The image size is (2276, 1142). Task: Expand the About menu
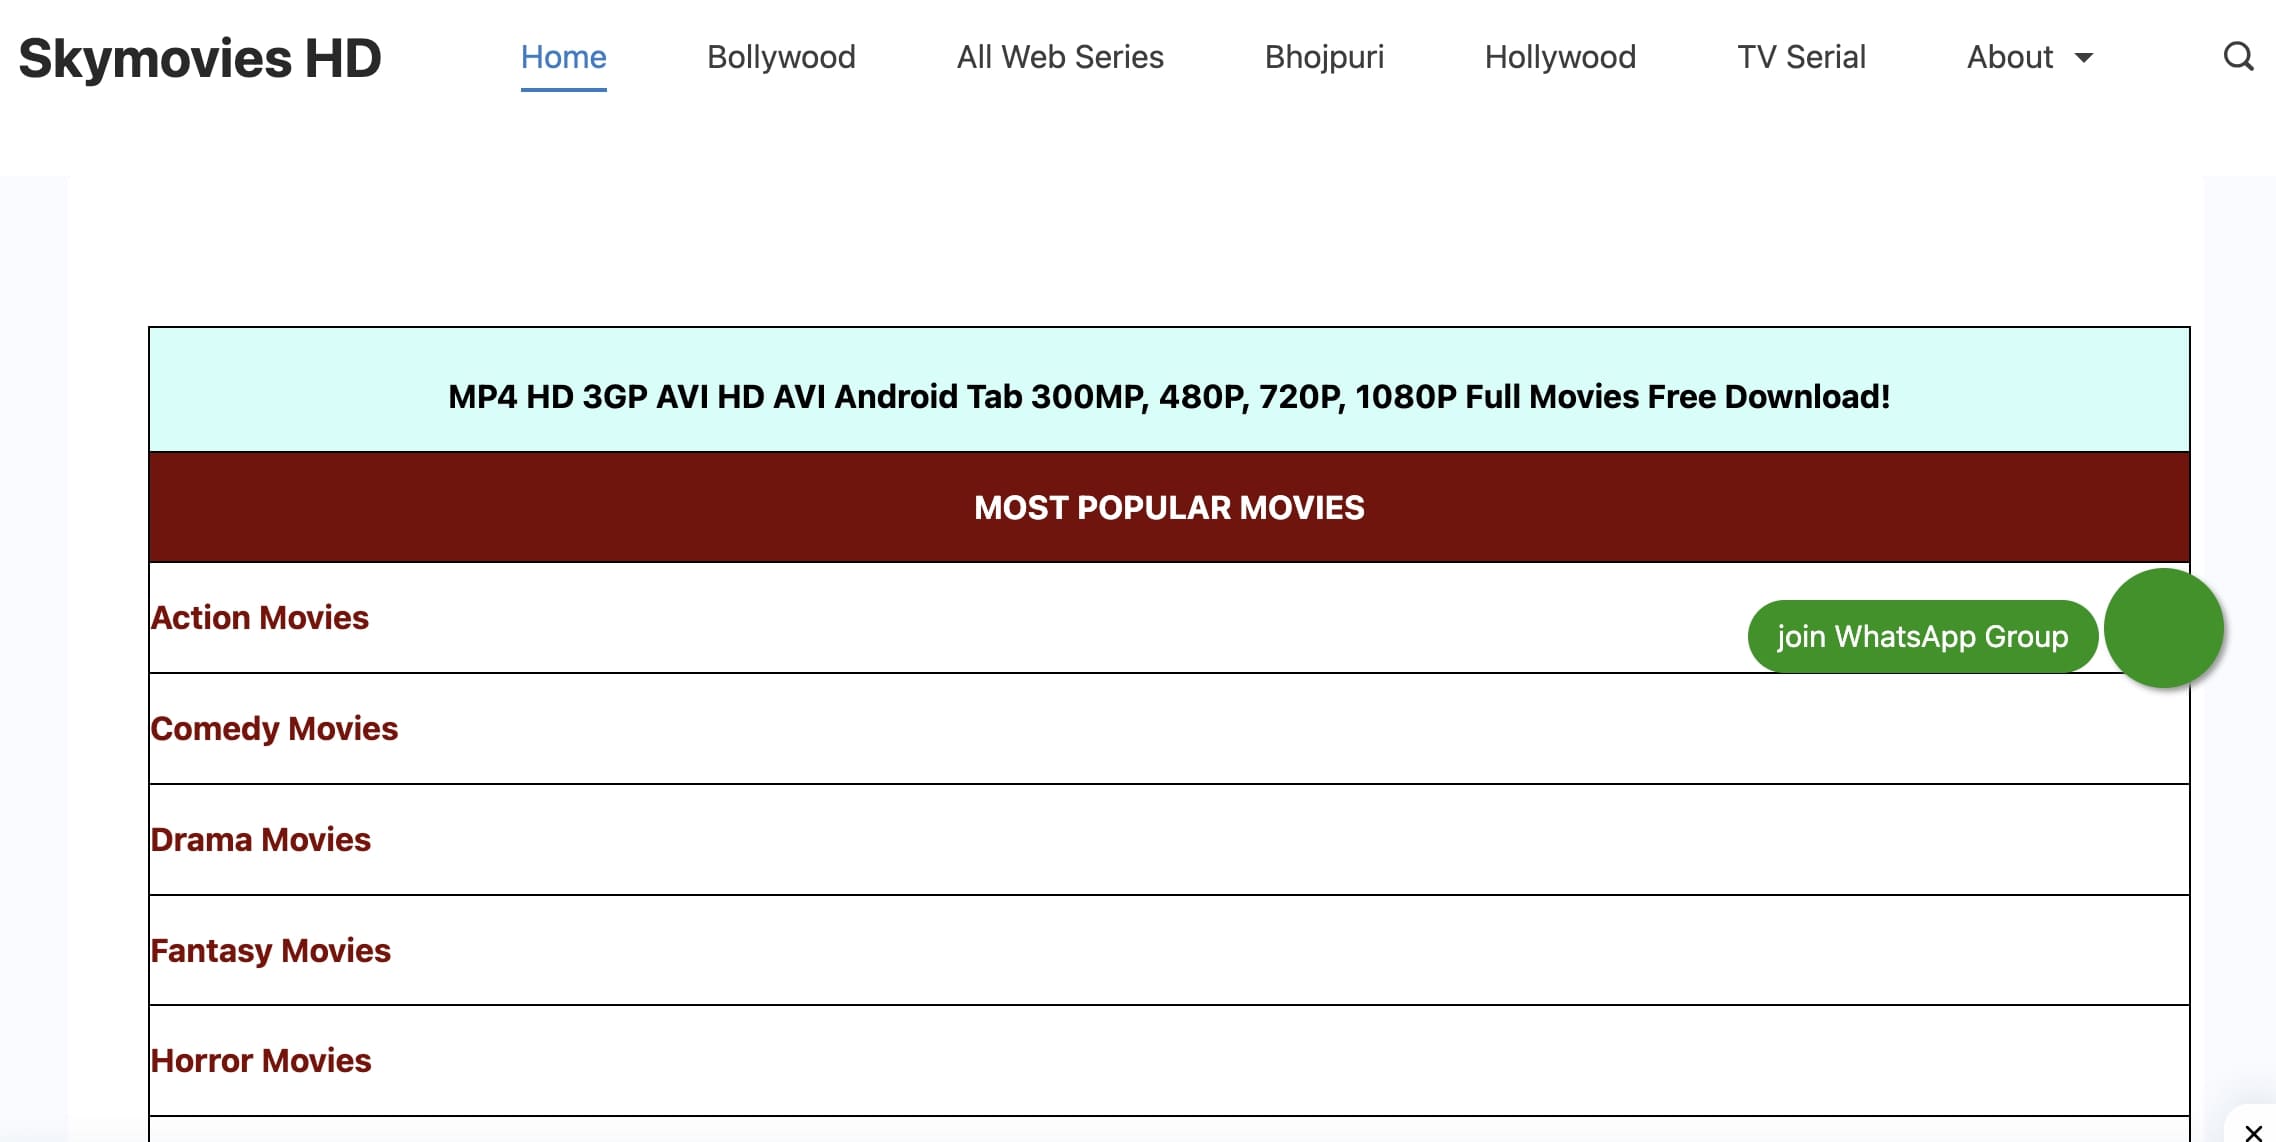(x=2010, y=57)
